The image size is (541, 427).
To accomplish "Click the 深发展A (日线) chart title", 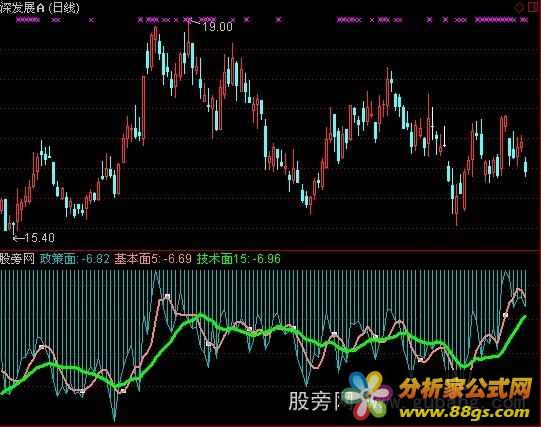I will click(x=39, y=8).
